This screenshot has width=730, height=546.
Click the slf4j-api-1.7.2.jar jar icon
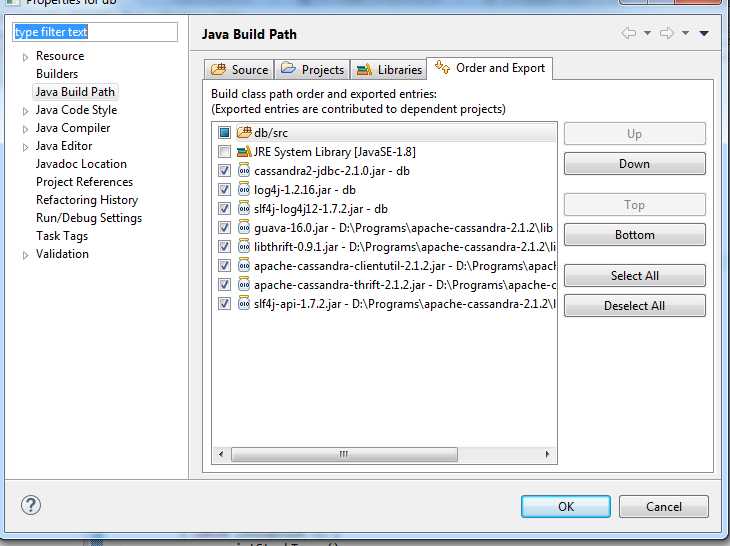(244, 304)
